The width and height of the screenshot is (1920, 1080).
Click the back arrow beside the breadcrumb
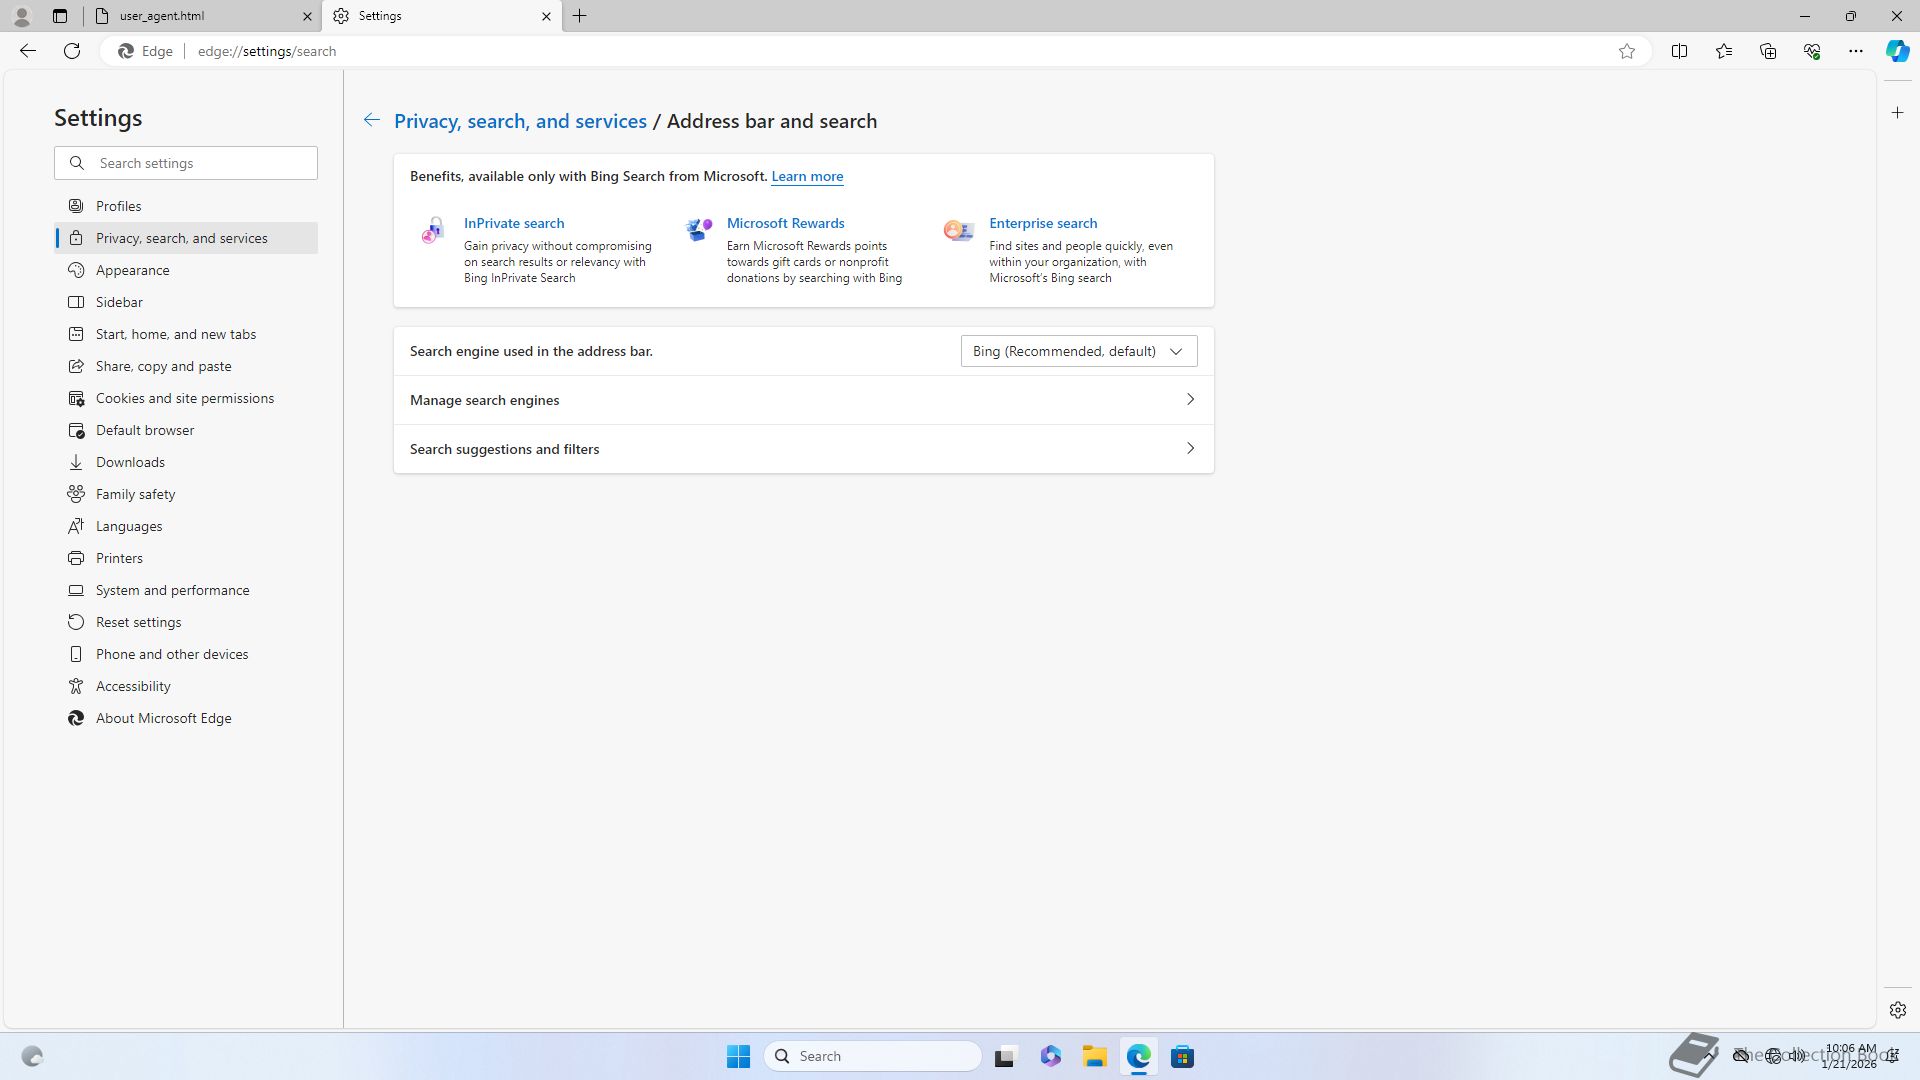[x=371, y=120]
